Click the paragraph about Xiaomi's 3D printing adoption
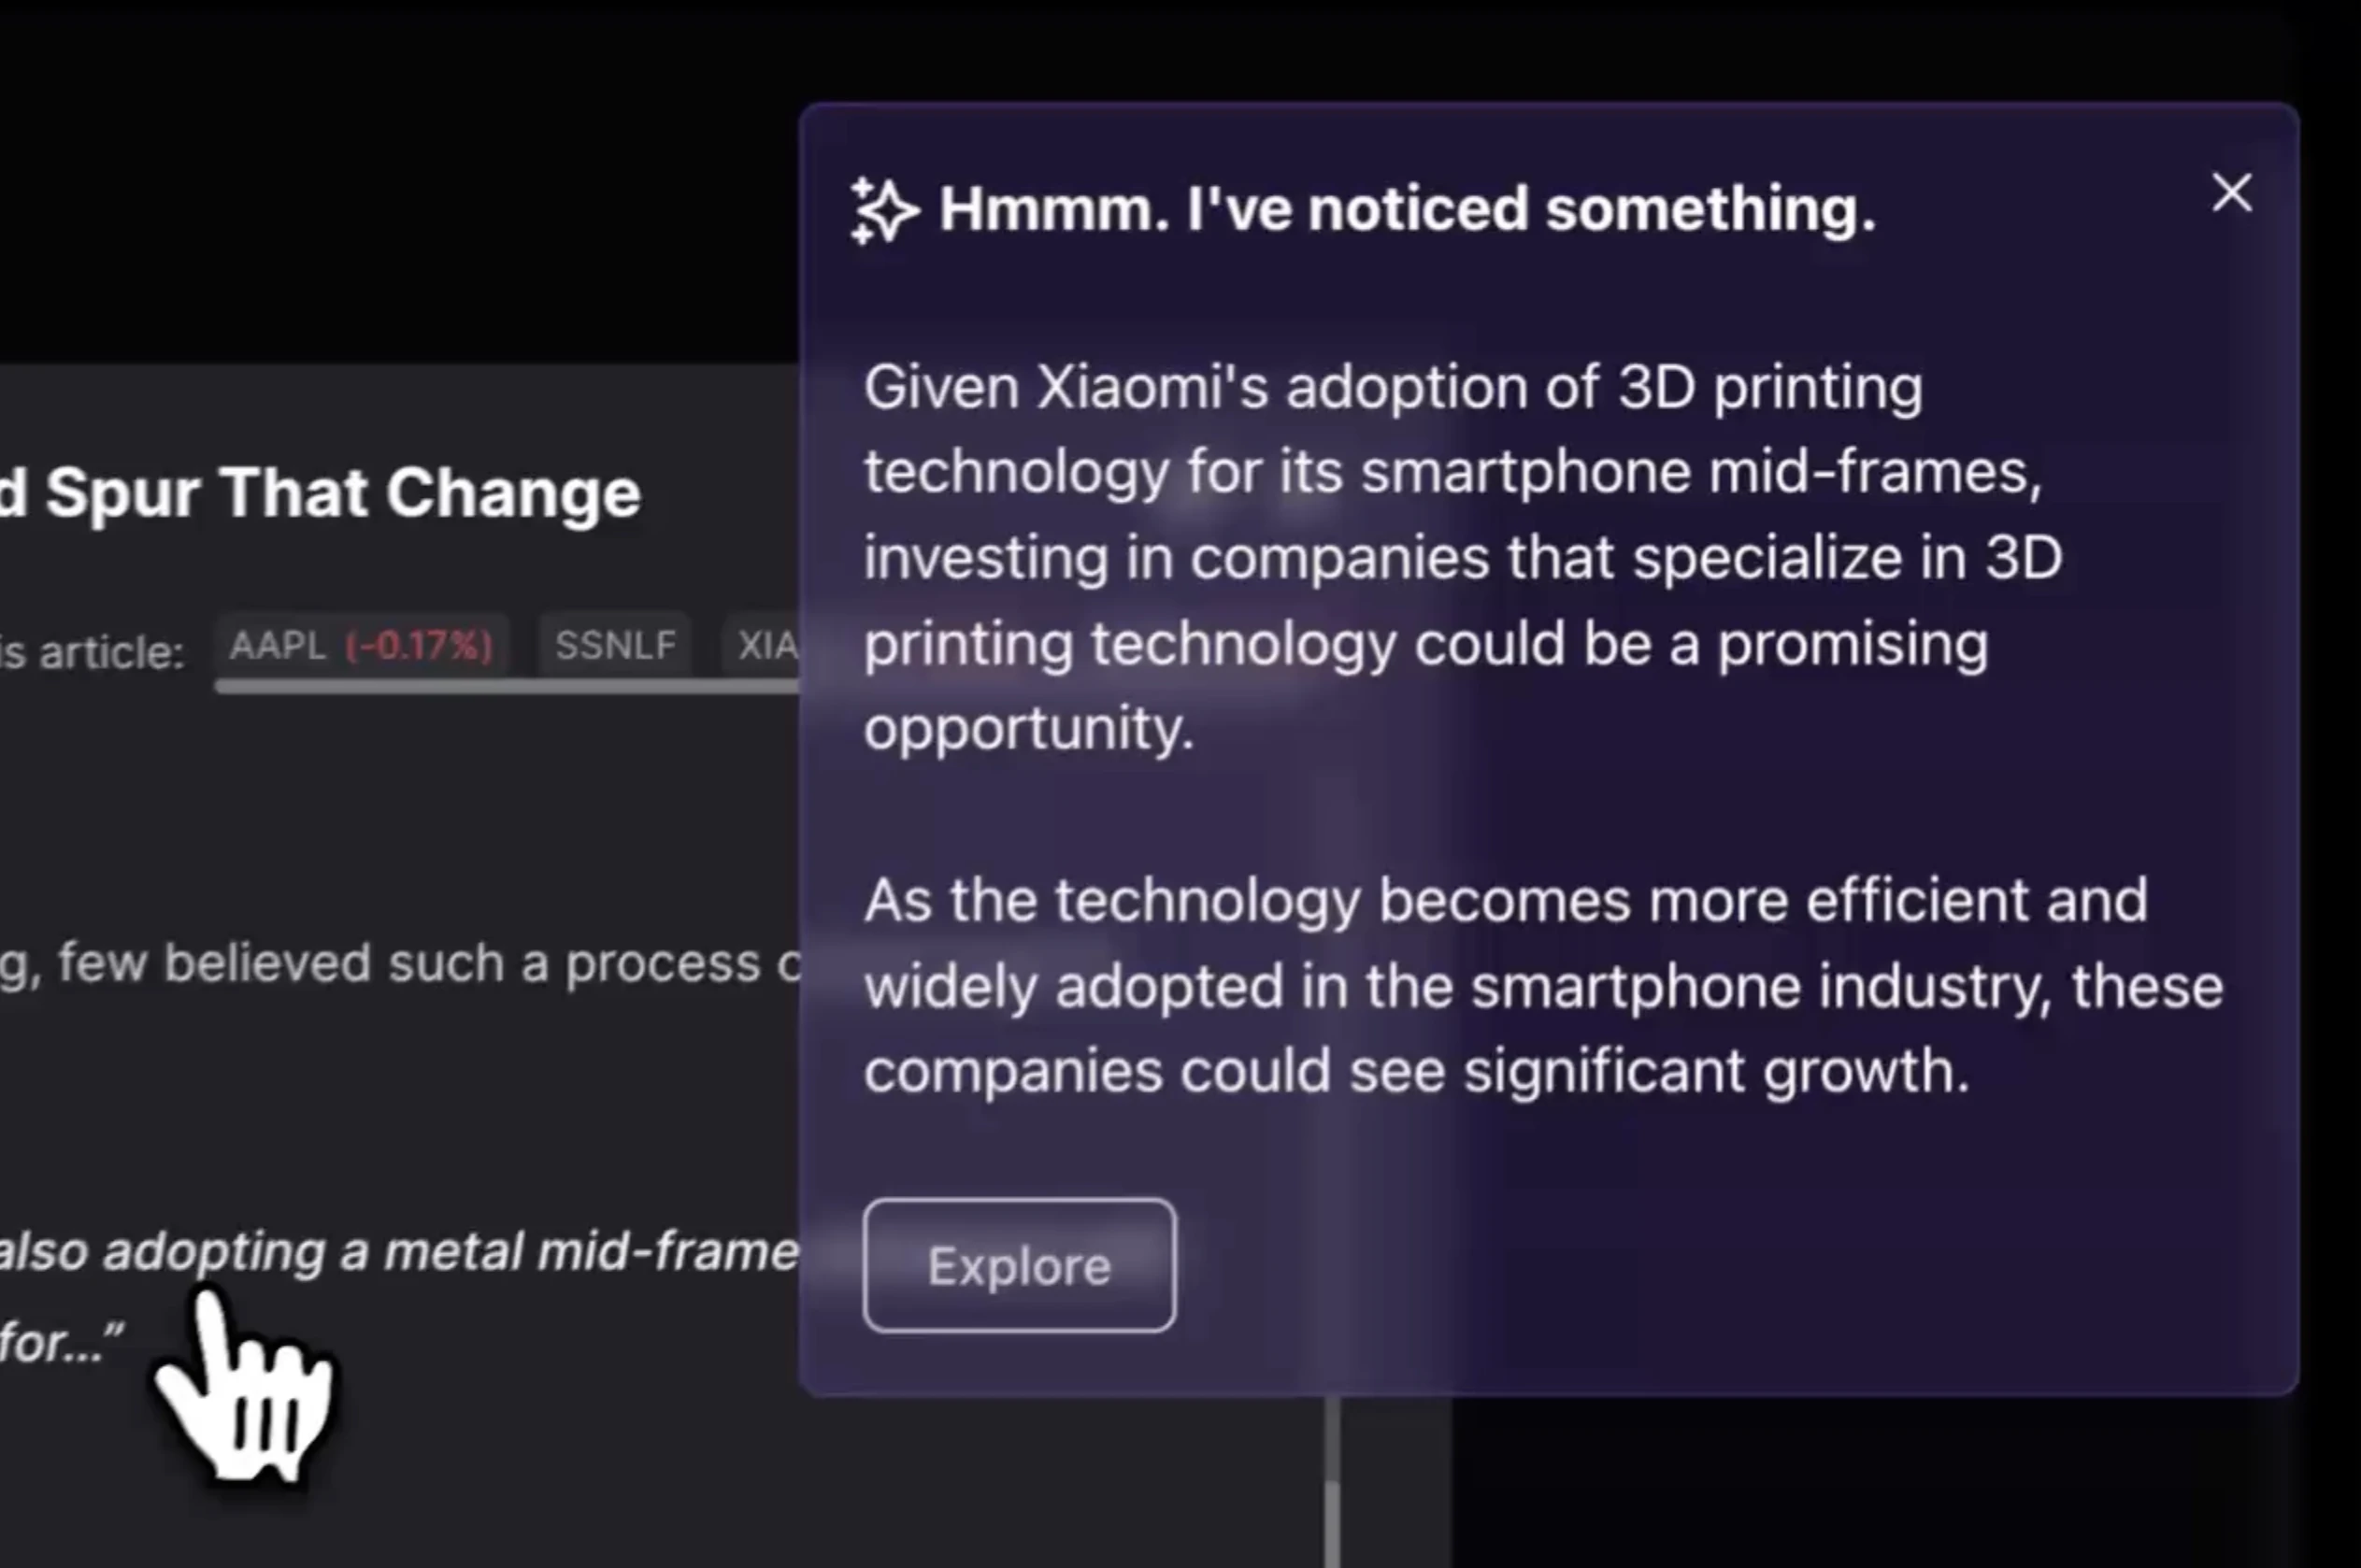The width and height of the screenshot is (2361, 1568). click(1460, 556)
